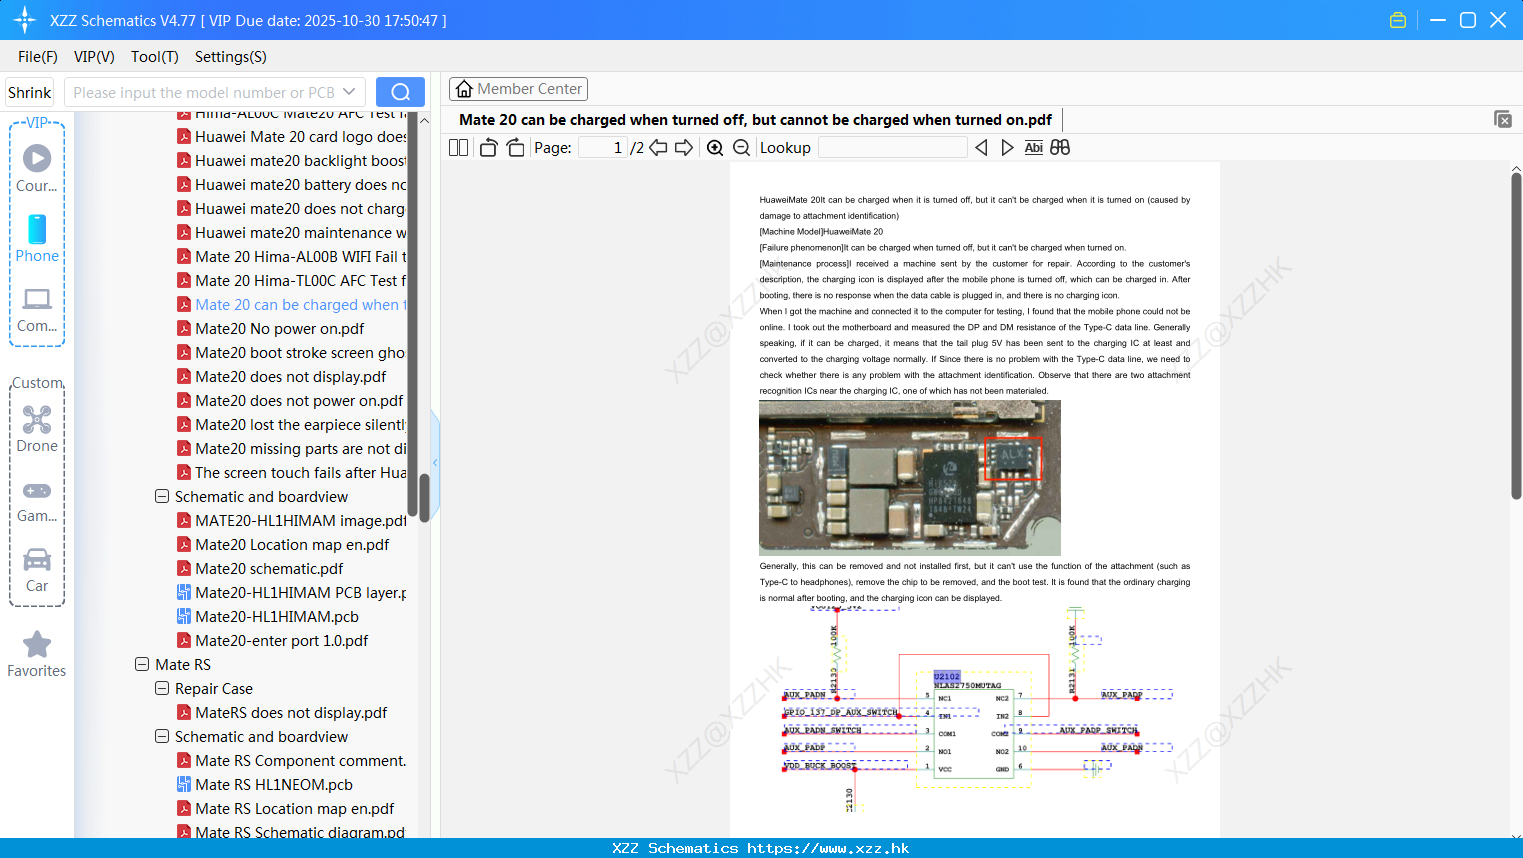Zoom out of the PDF
1523x858 pixels.
click(x=741, y=148)
